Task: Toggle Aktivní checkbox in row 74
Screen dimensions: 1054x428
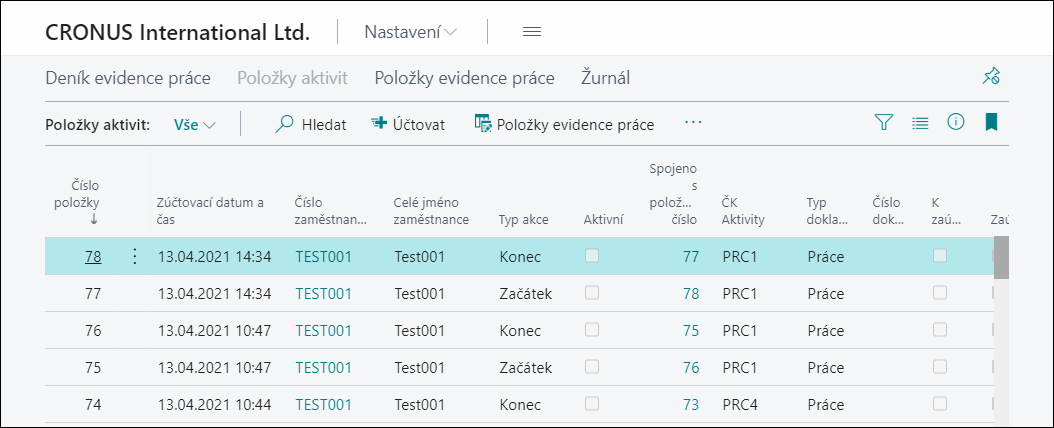Action: click(592, 403)
